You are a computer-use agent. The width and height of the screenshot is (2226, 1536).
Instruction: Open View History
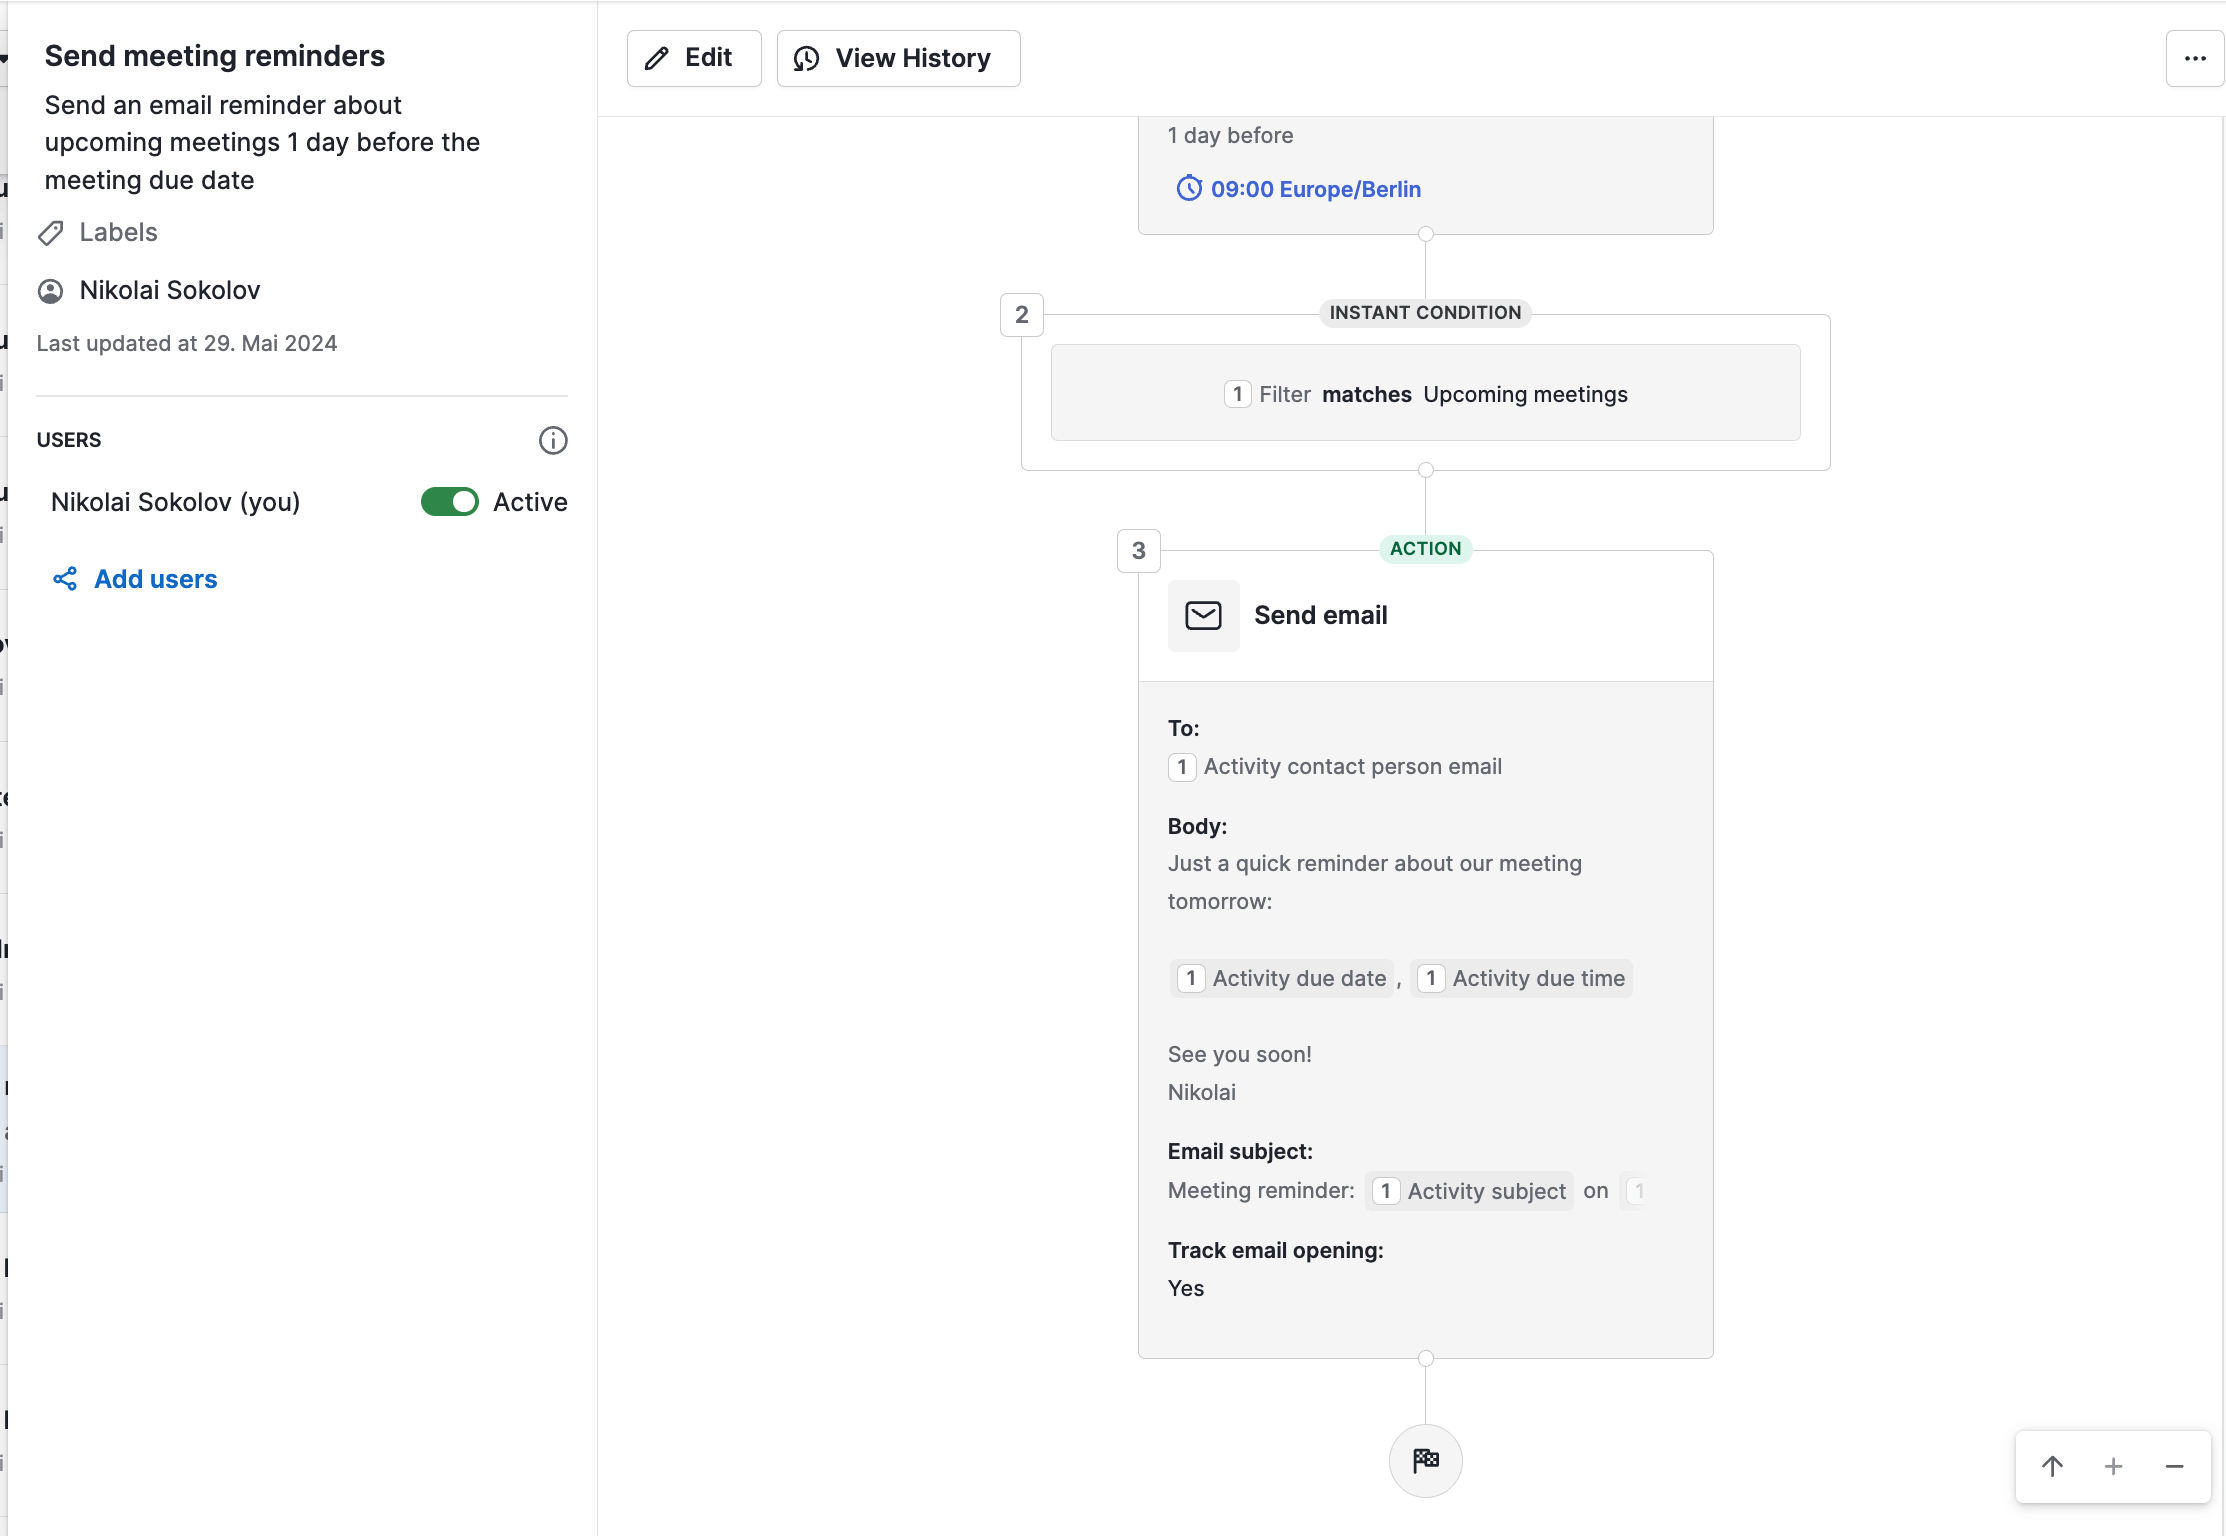(897, 58)
